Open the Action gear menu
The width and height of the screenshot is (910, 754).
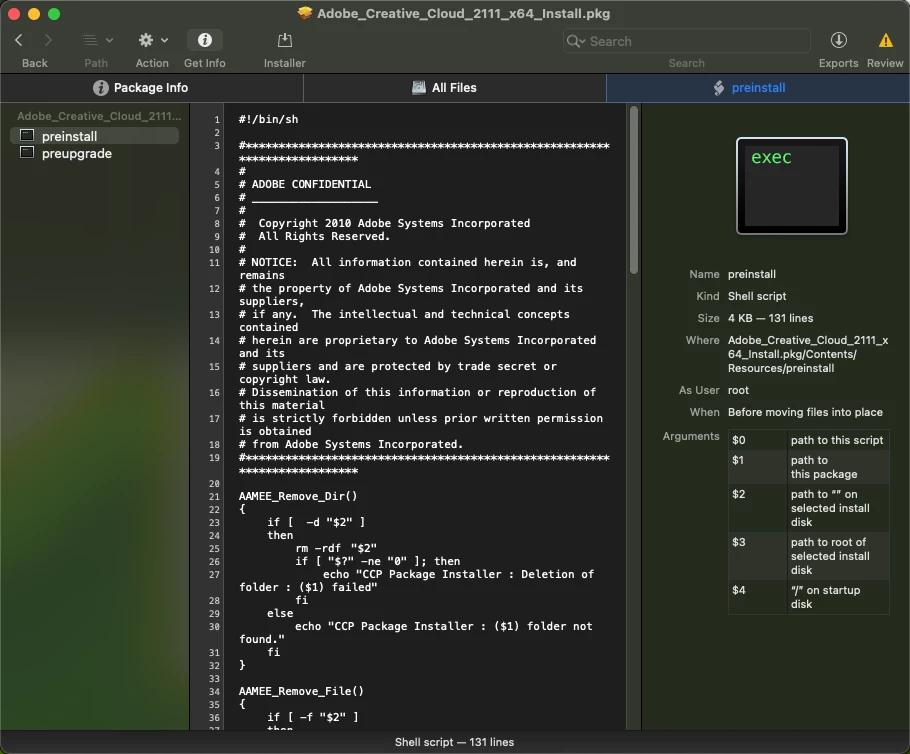(x=153, y=40)
